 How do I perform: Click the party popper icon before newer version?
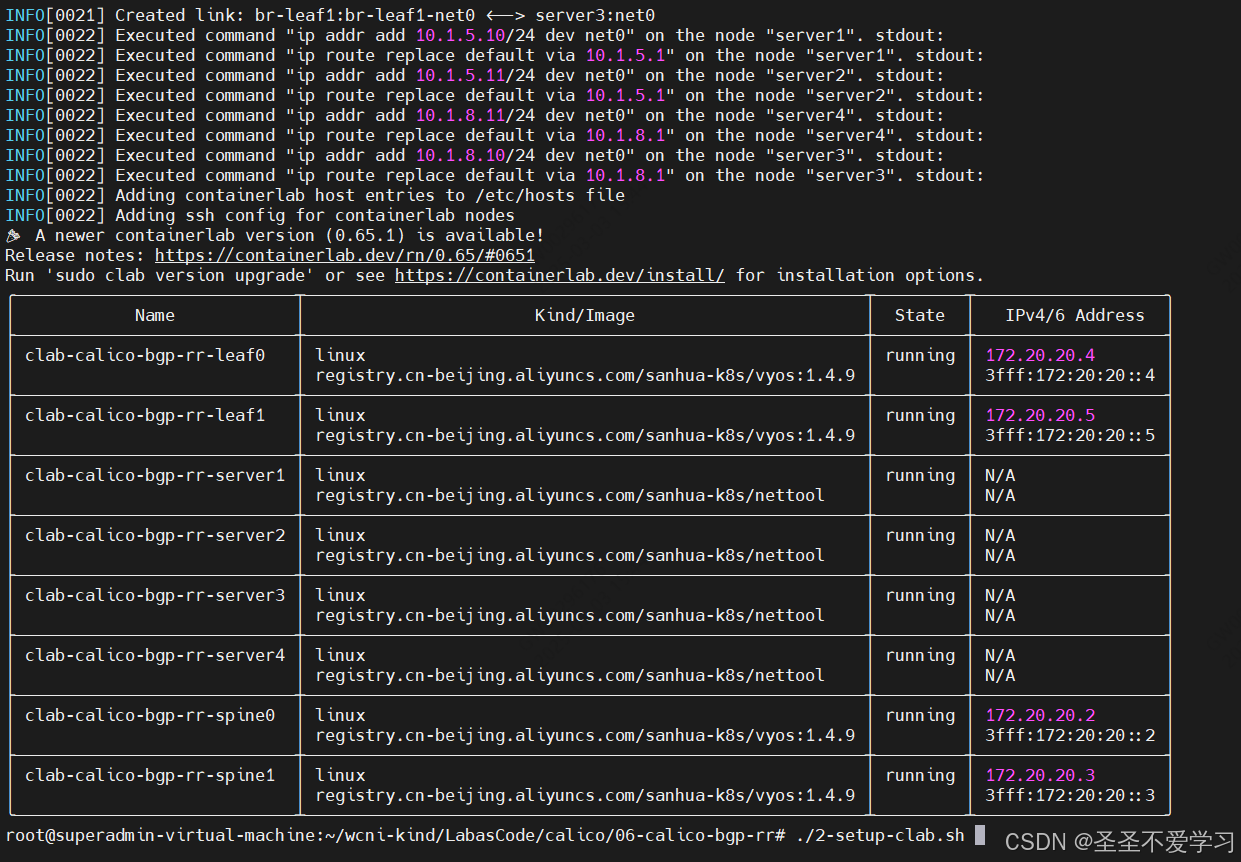tap(14, 236)
